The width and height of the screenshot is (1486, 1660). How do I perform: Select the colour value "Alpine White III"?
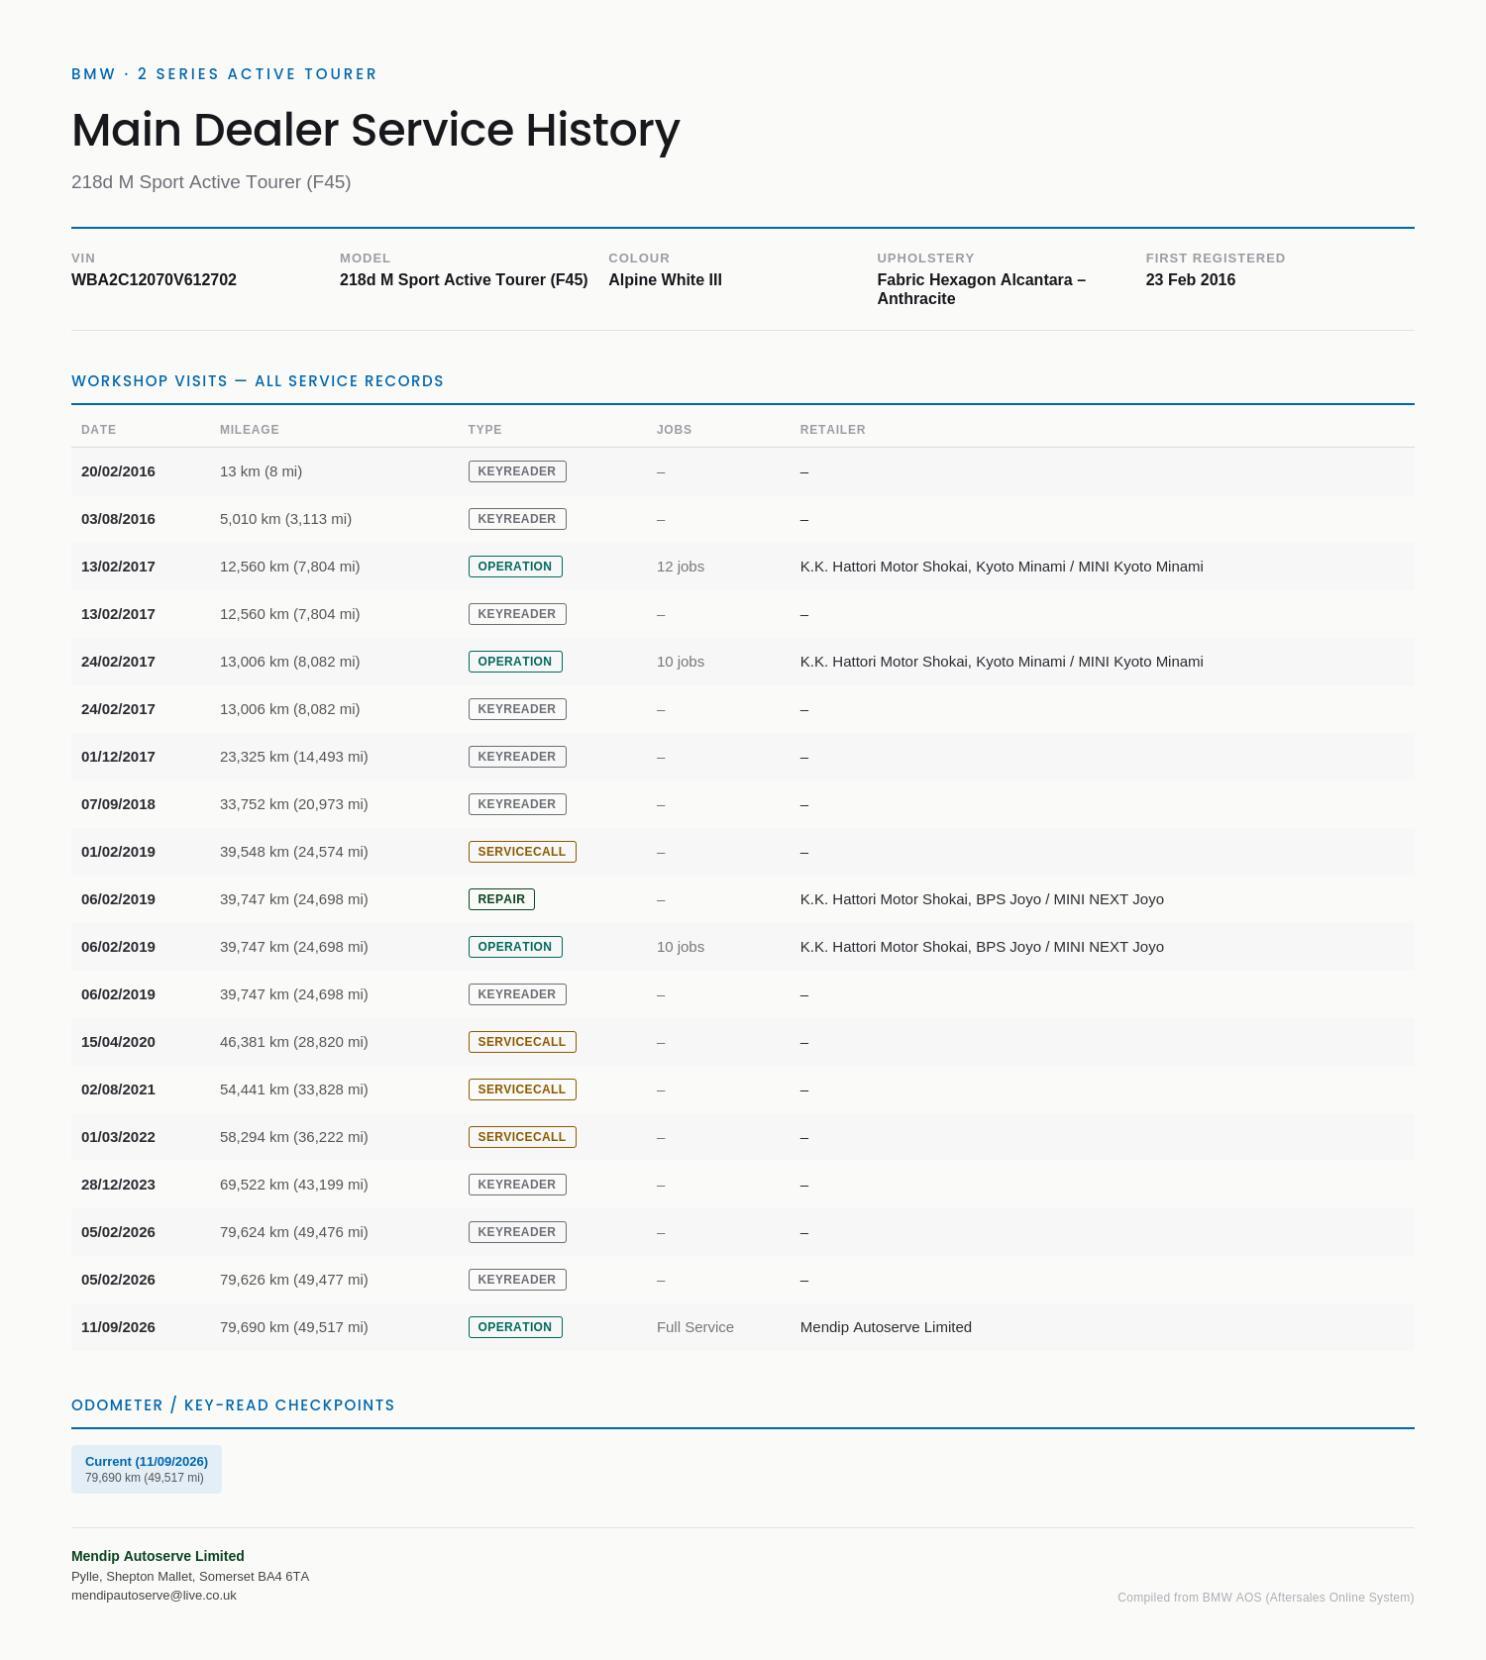tap(665, 280)
